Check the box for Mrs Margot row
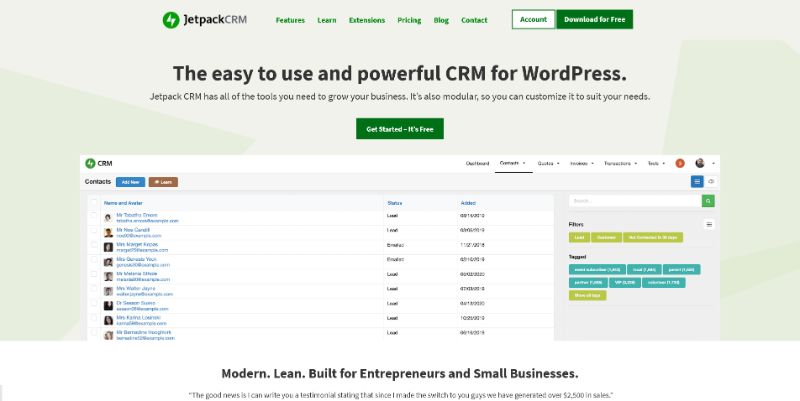Viewport: 800px width, 401px height. point(94,245)
